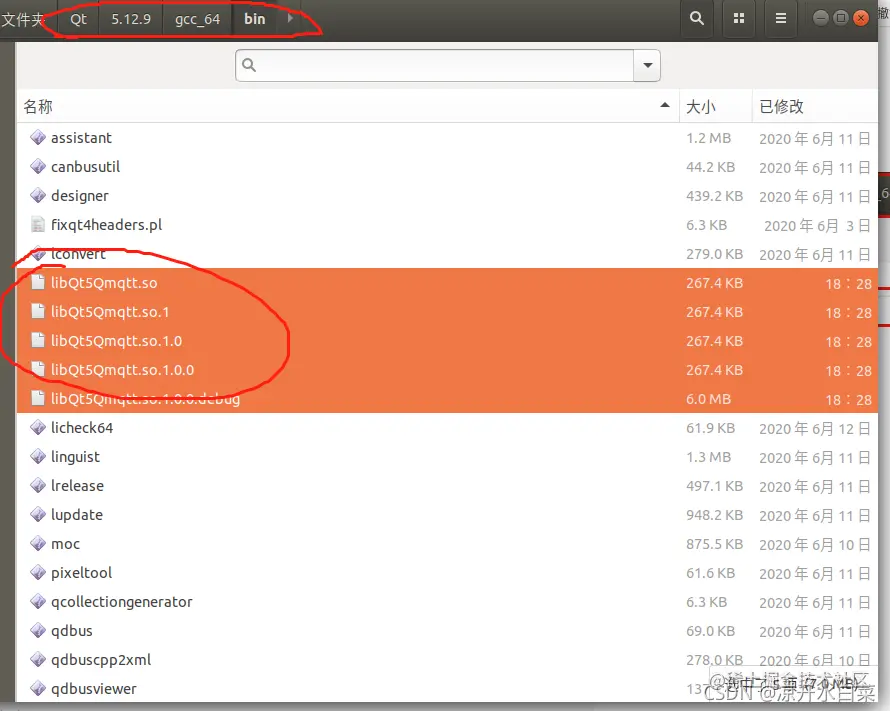Click the canbusutil executable icon
The width and height of the screenshot is (890, 711).
tap(38, 166)
